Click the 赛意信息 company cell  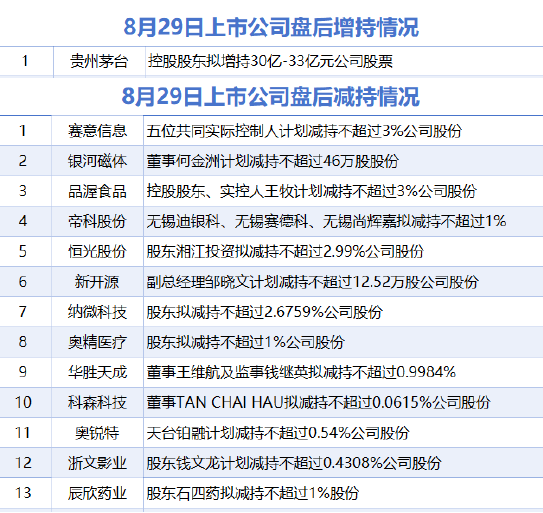97,131
